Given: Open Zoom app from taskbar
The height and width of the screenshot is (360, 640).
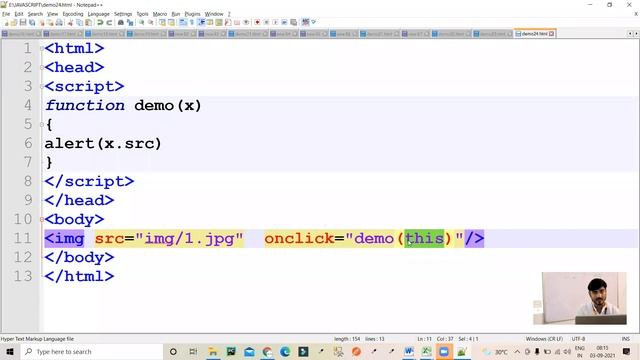Looking at the screenshot, I should pos(444,351).
